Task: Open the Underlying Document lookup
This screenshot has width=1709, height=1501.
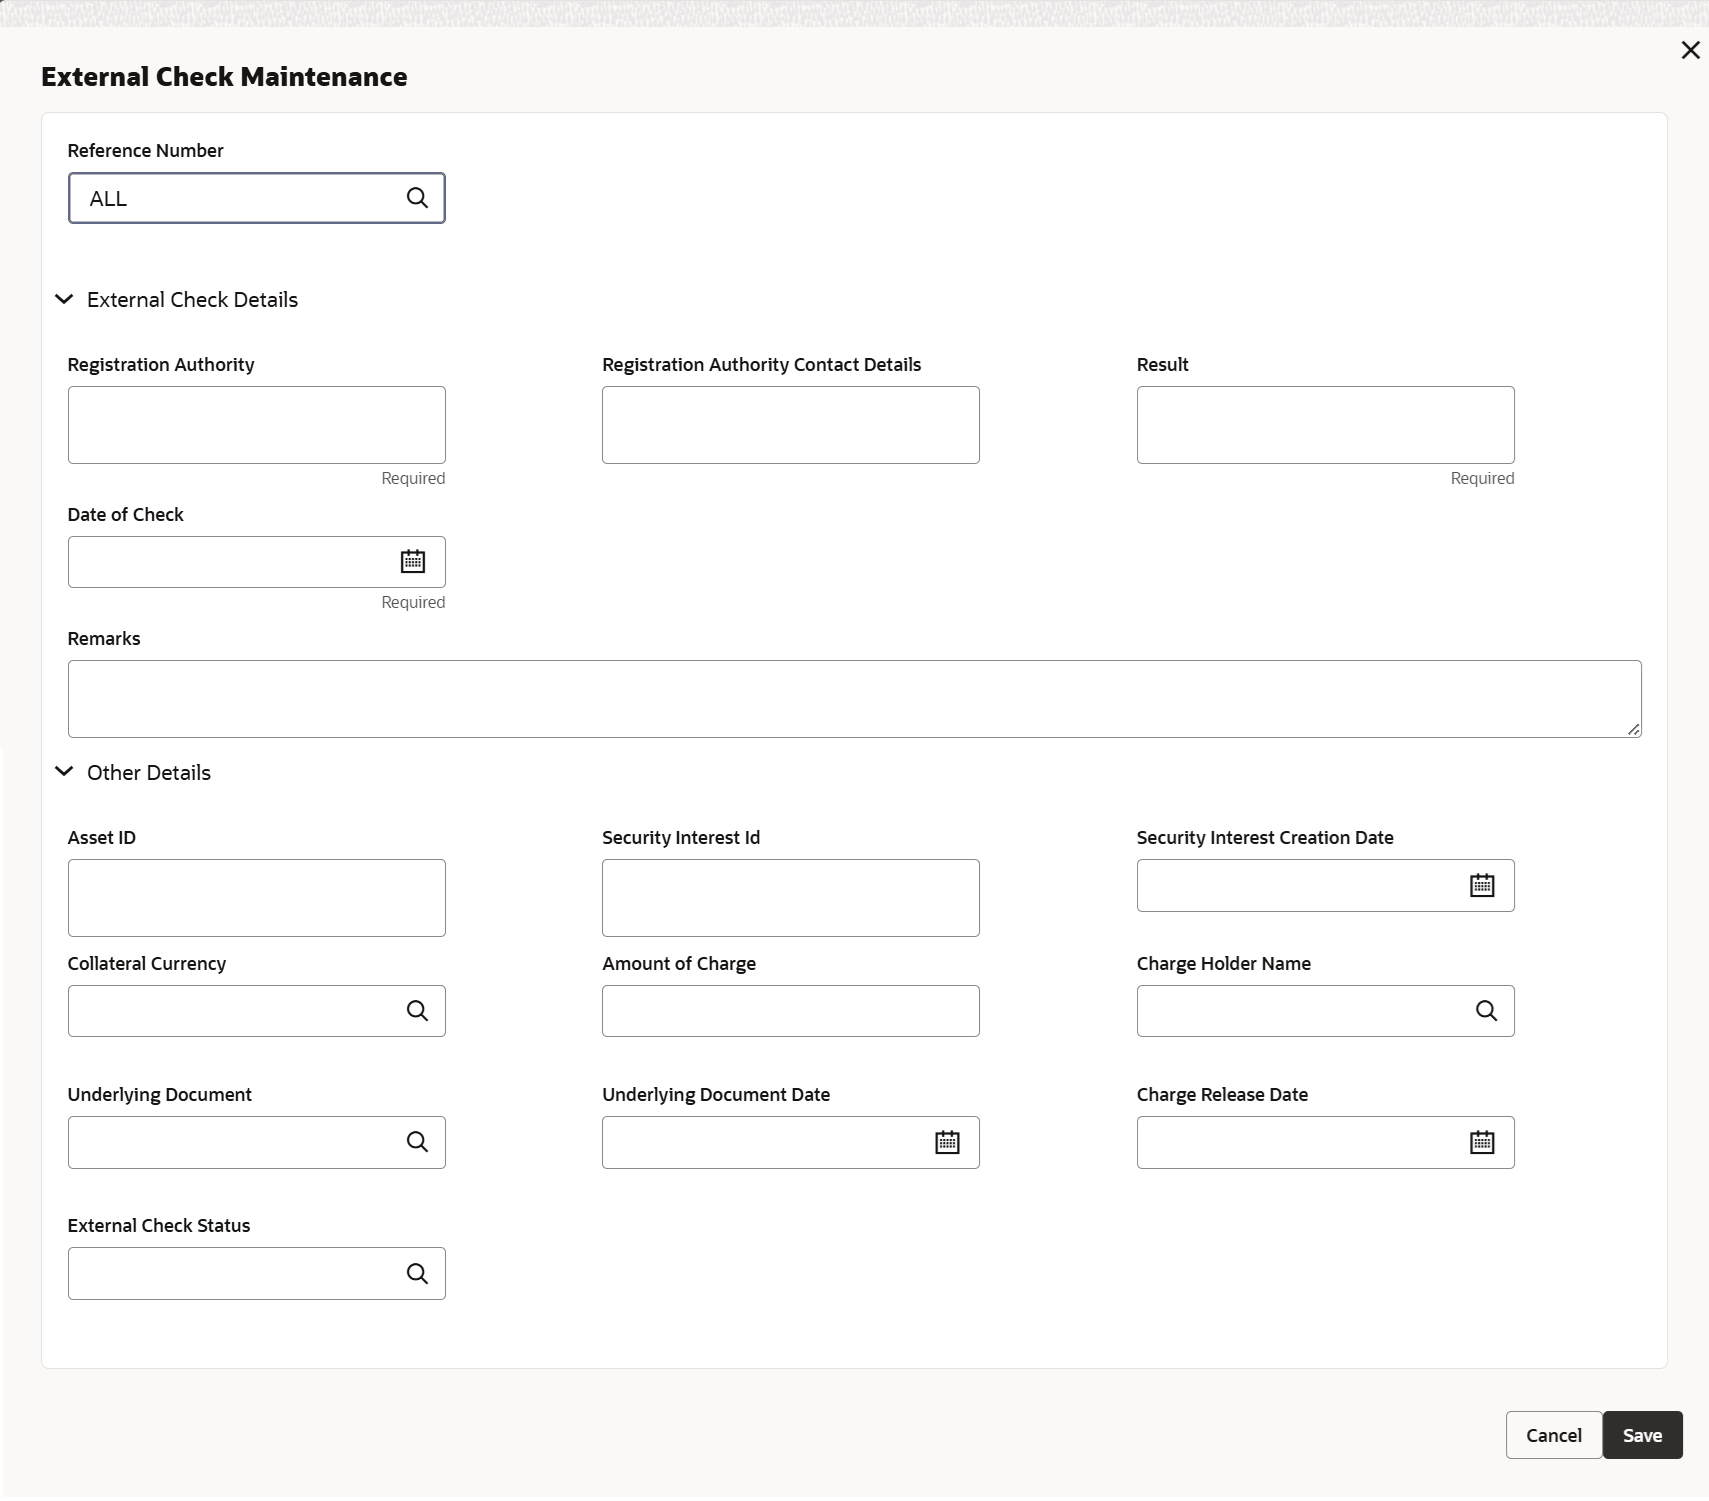Action: point(417,1142)
